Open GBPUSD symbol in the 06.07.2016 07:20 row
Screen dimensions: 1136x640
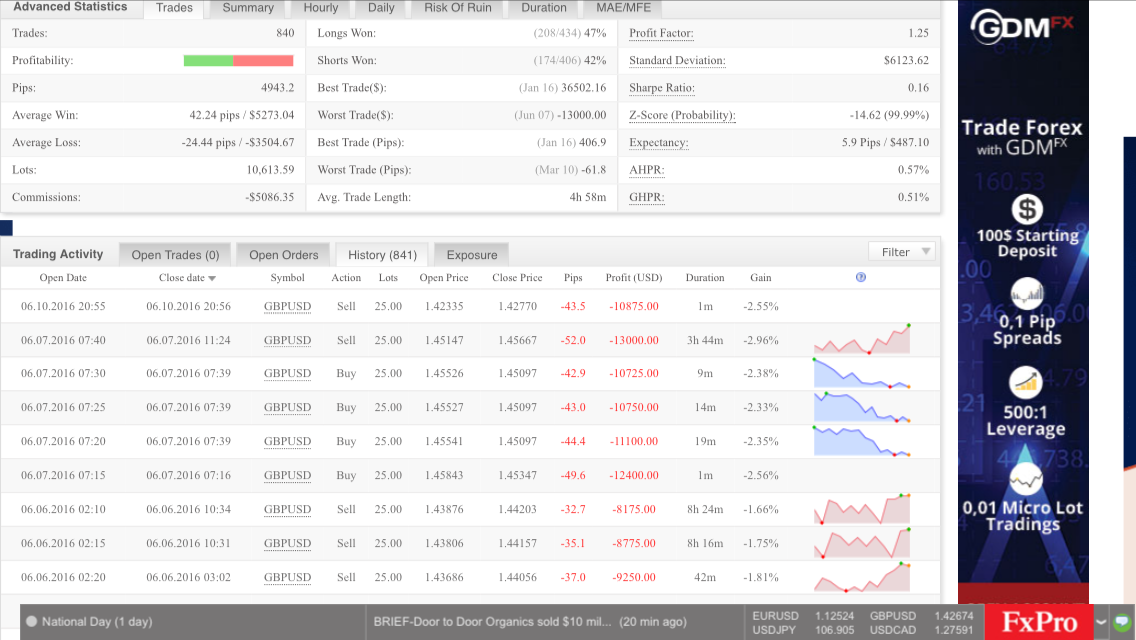coord(287,441)
